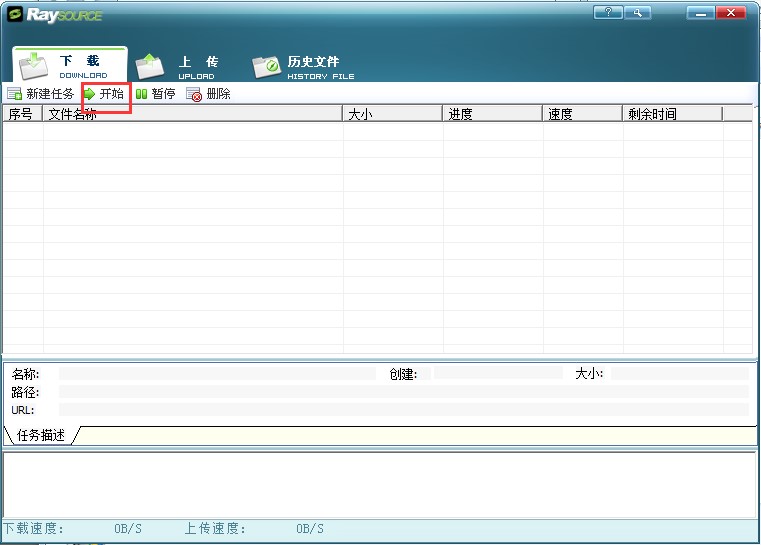Viewport: 761px width, 545px height.
Task: Sort by 剩余时间 column header
Action: click(672, 114)
